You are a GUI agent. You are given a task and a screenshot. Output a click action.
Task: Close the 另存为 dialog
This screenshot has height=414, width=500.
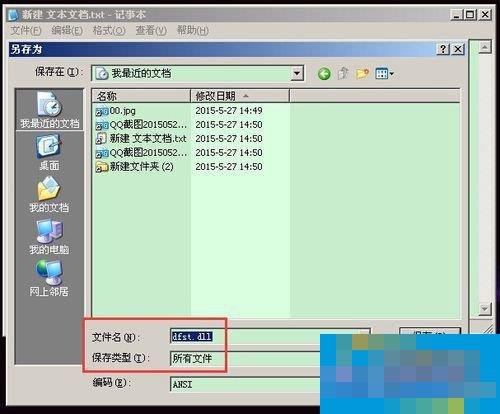point(458,49)
